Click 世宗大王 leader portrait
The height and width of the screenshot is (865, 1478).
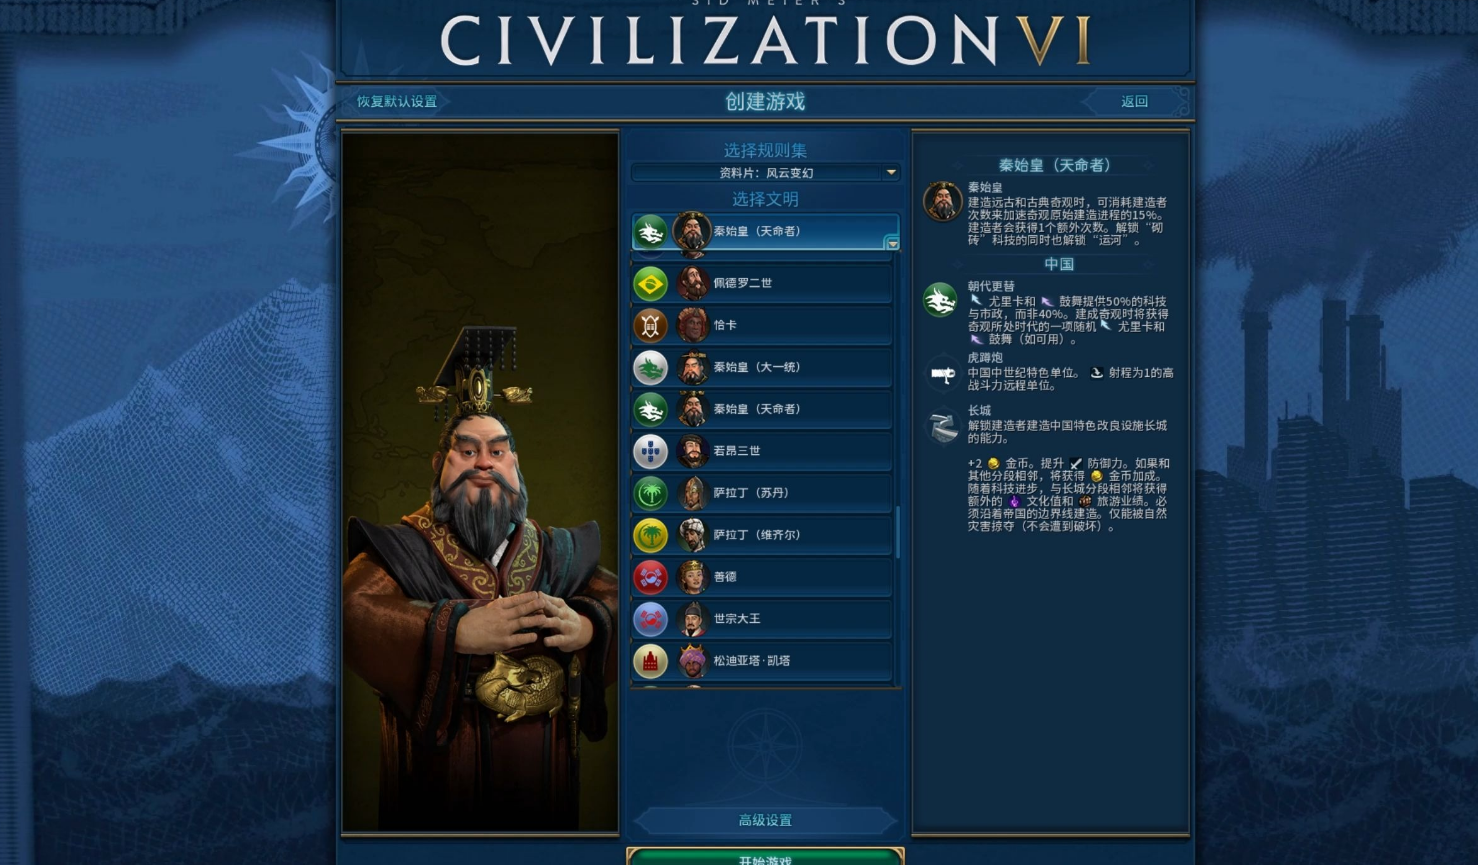coord(692,619)
